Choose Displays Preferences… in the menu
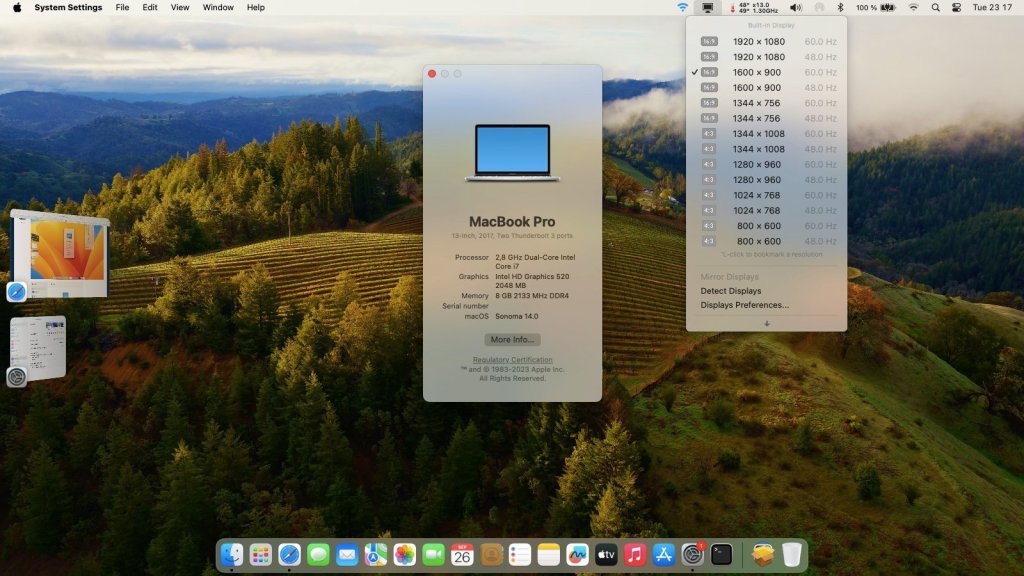 744,305
